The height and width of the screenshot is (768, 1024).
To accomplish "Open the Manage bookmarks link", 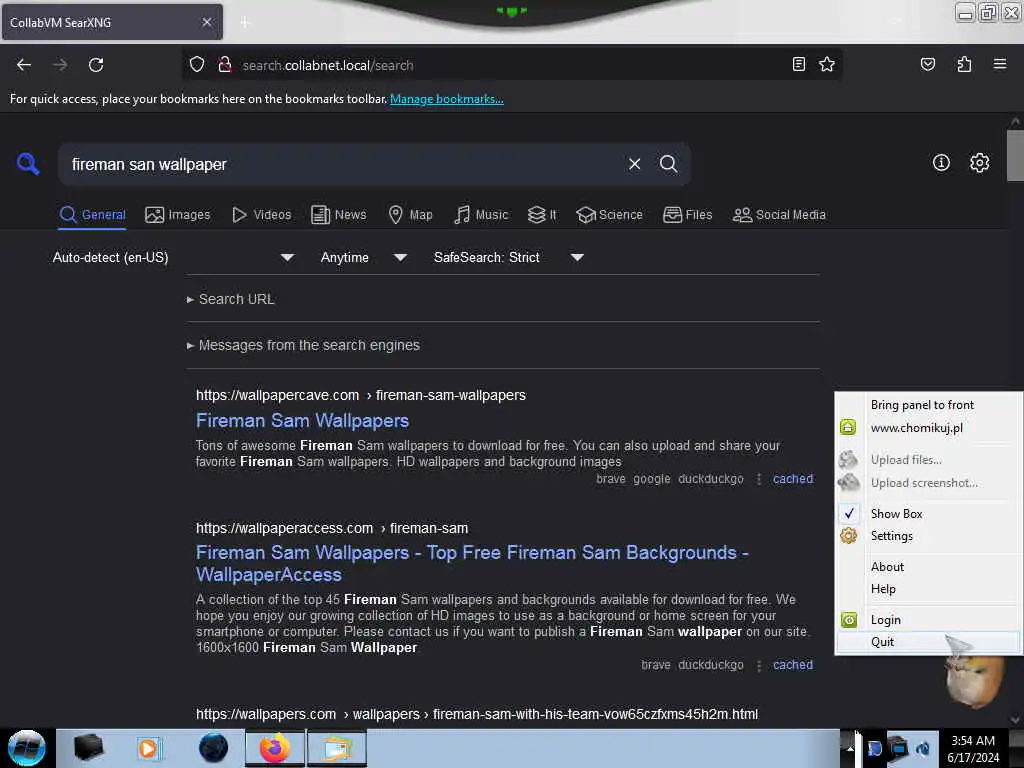I will coord(447,99).
